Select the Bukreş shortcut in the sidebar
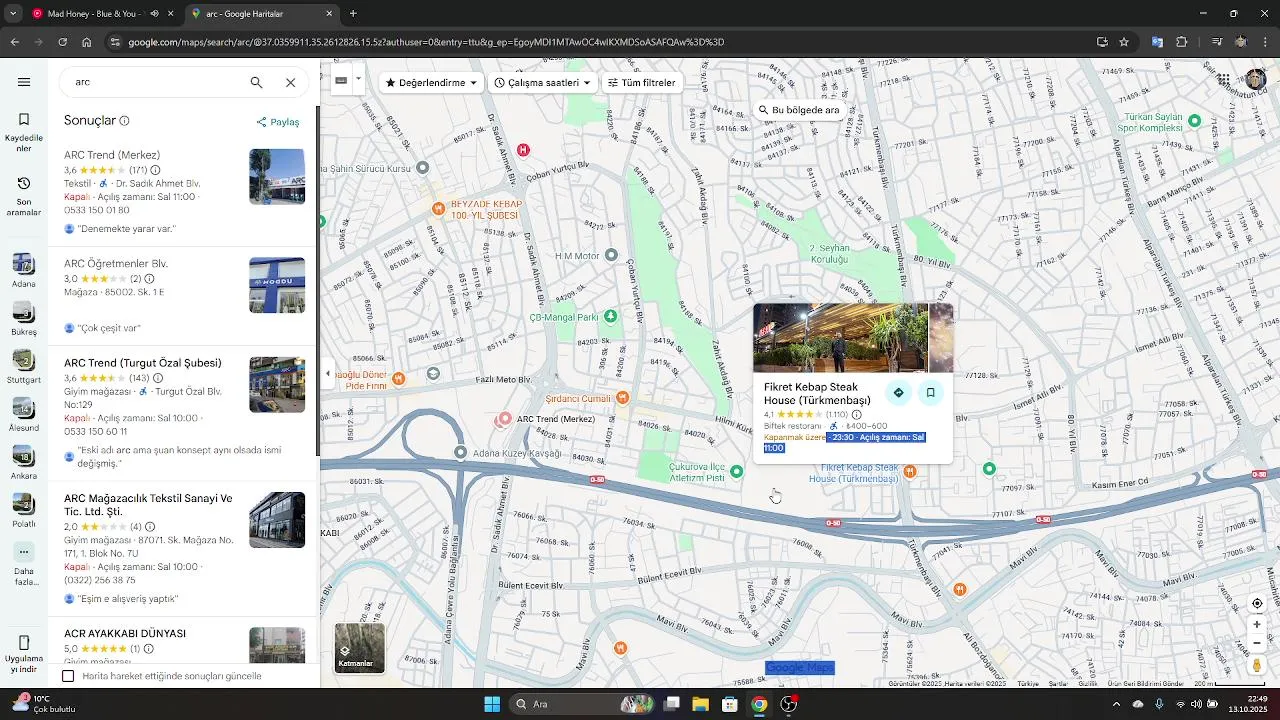 (24, 318)
